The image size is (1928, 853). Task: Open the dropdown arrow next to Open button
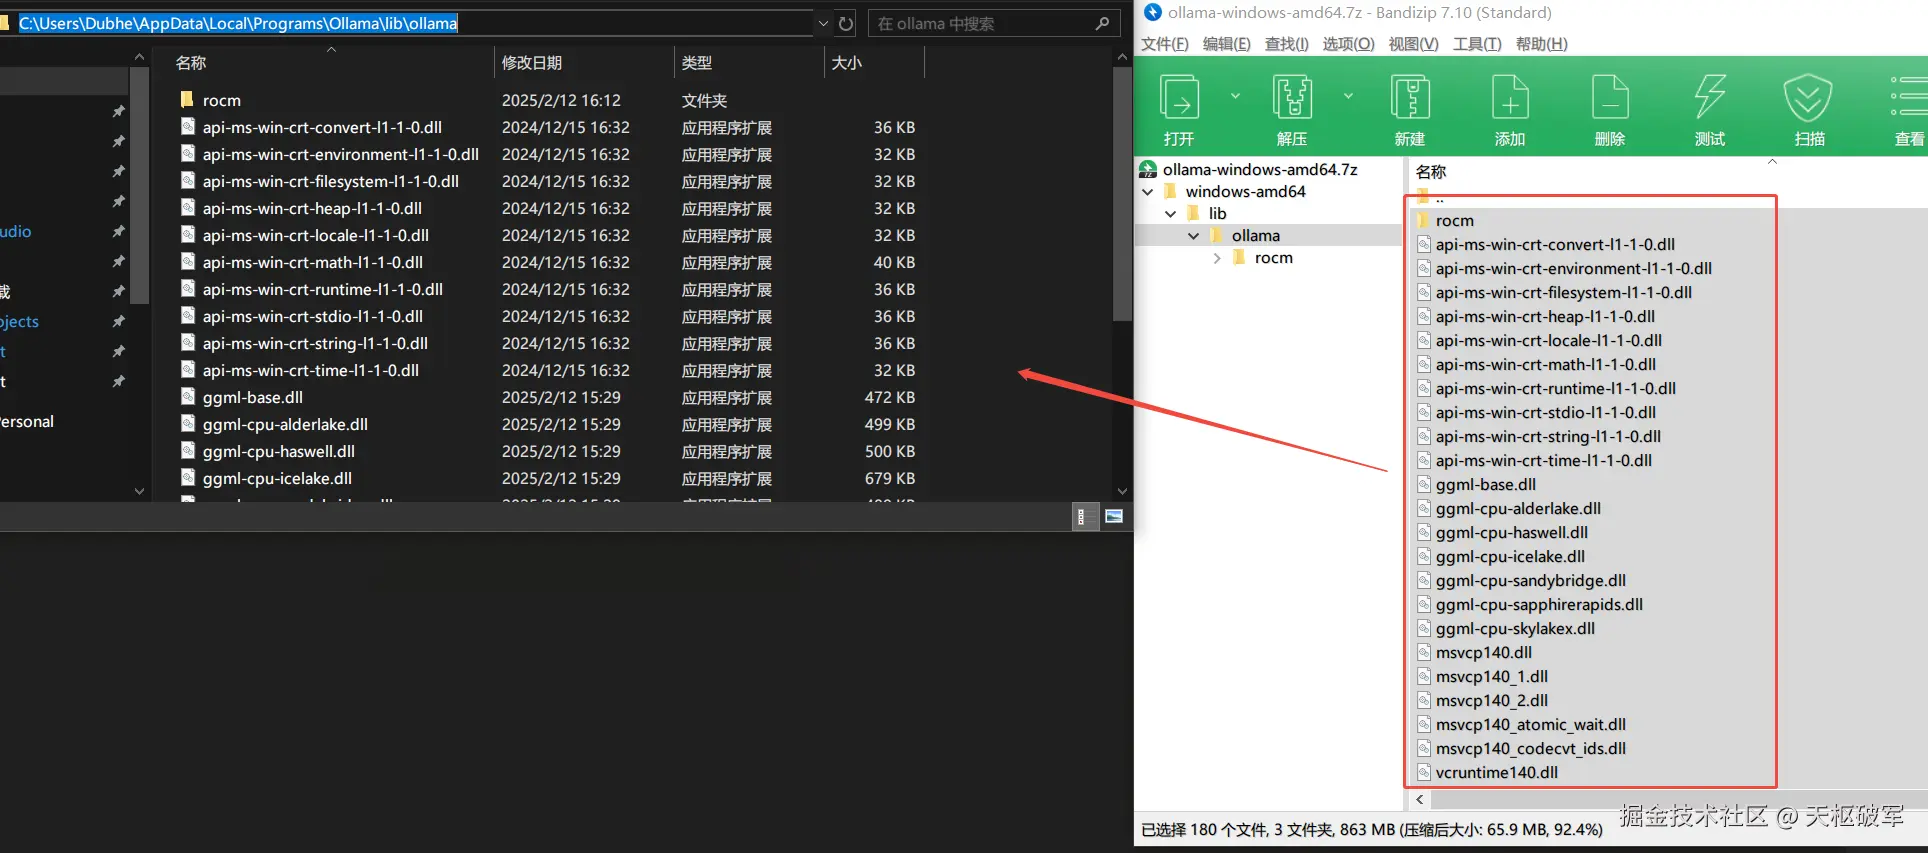tap(1235, 96)
